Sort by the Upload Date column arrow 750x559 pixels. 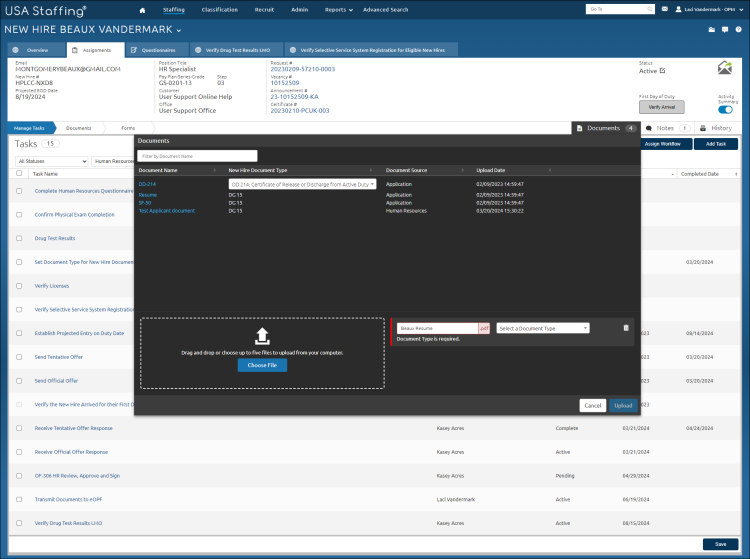pyautogui.click(x=550, y=170)
